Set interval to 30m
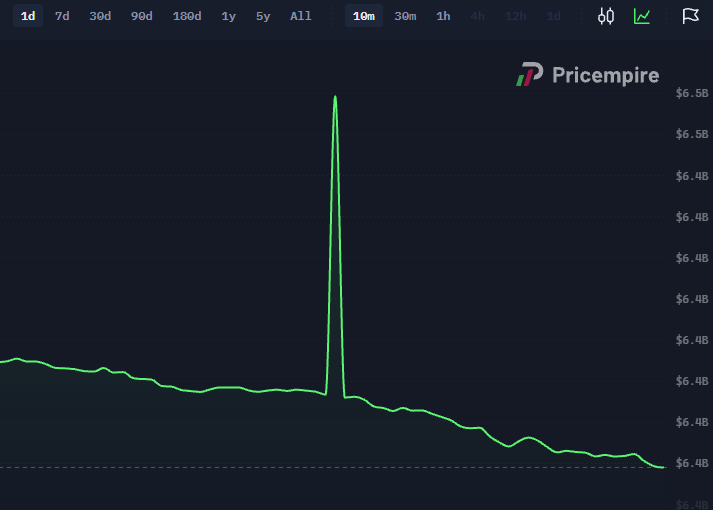The width and height of the screenshot is (713, 510). click(x=405, y=16)
